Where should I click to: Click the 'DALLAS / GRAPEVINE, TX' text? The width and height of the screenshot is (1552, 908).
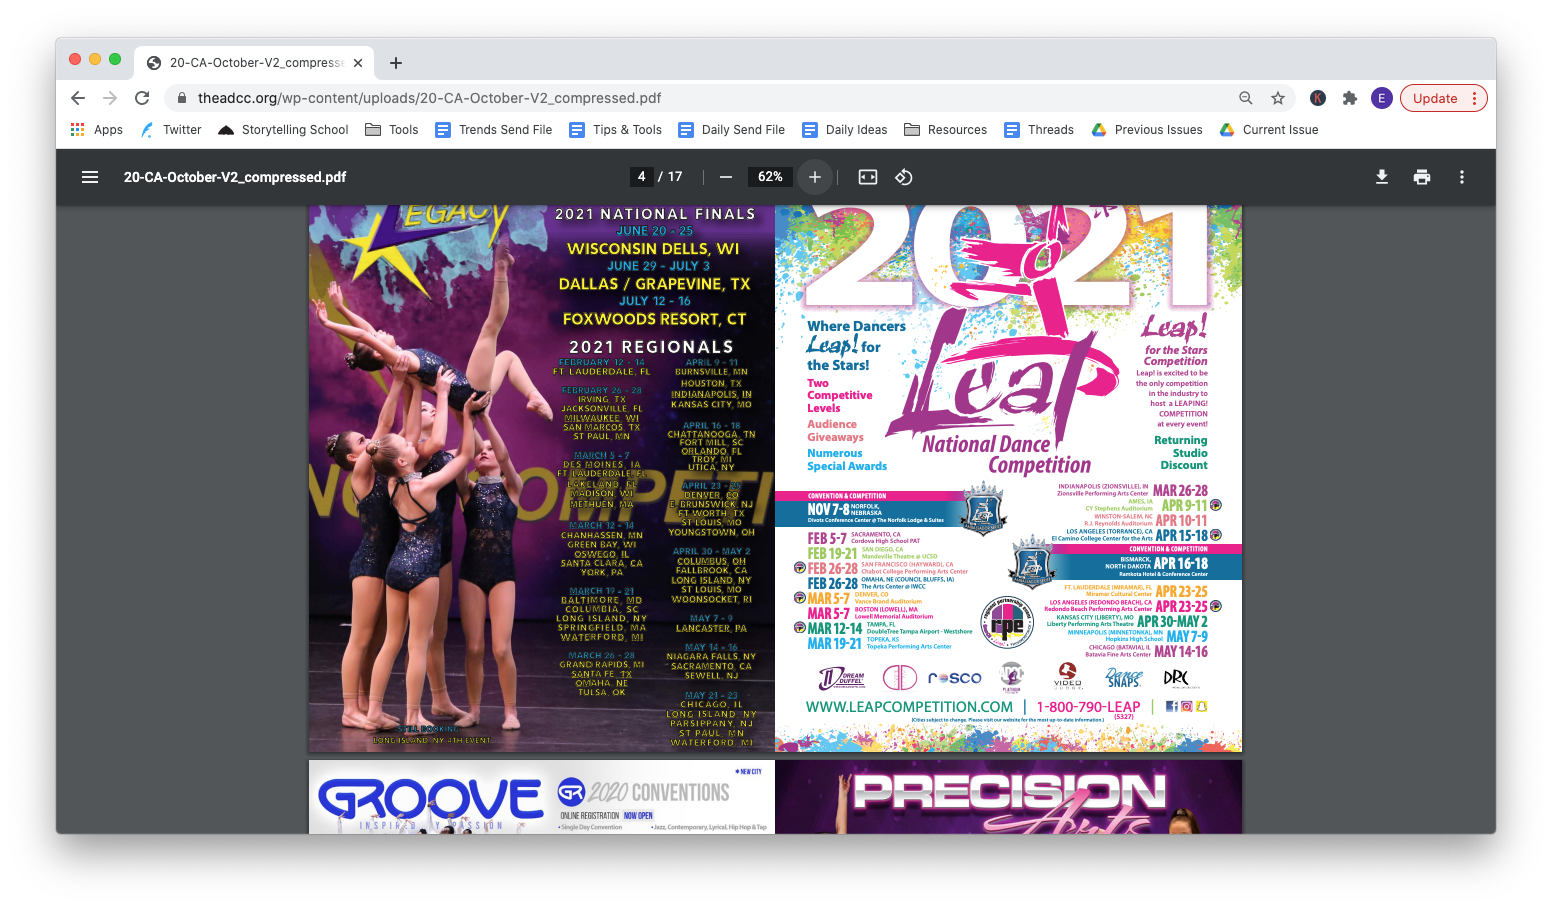coord(654,284)
